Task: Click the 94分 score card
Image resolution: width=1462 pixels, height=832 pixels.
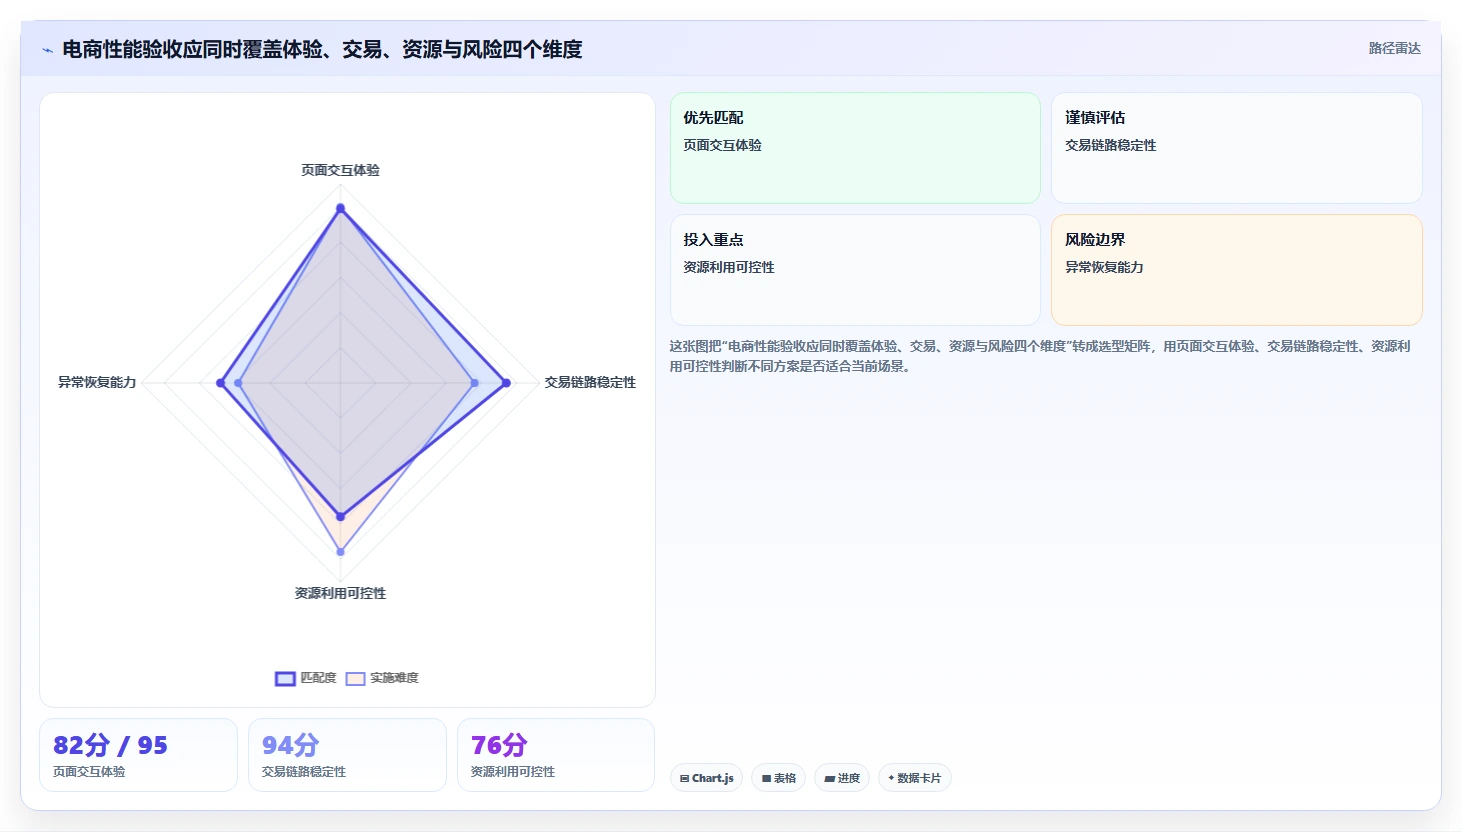Action: 347,755
